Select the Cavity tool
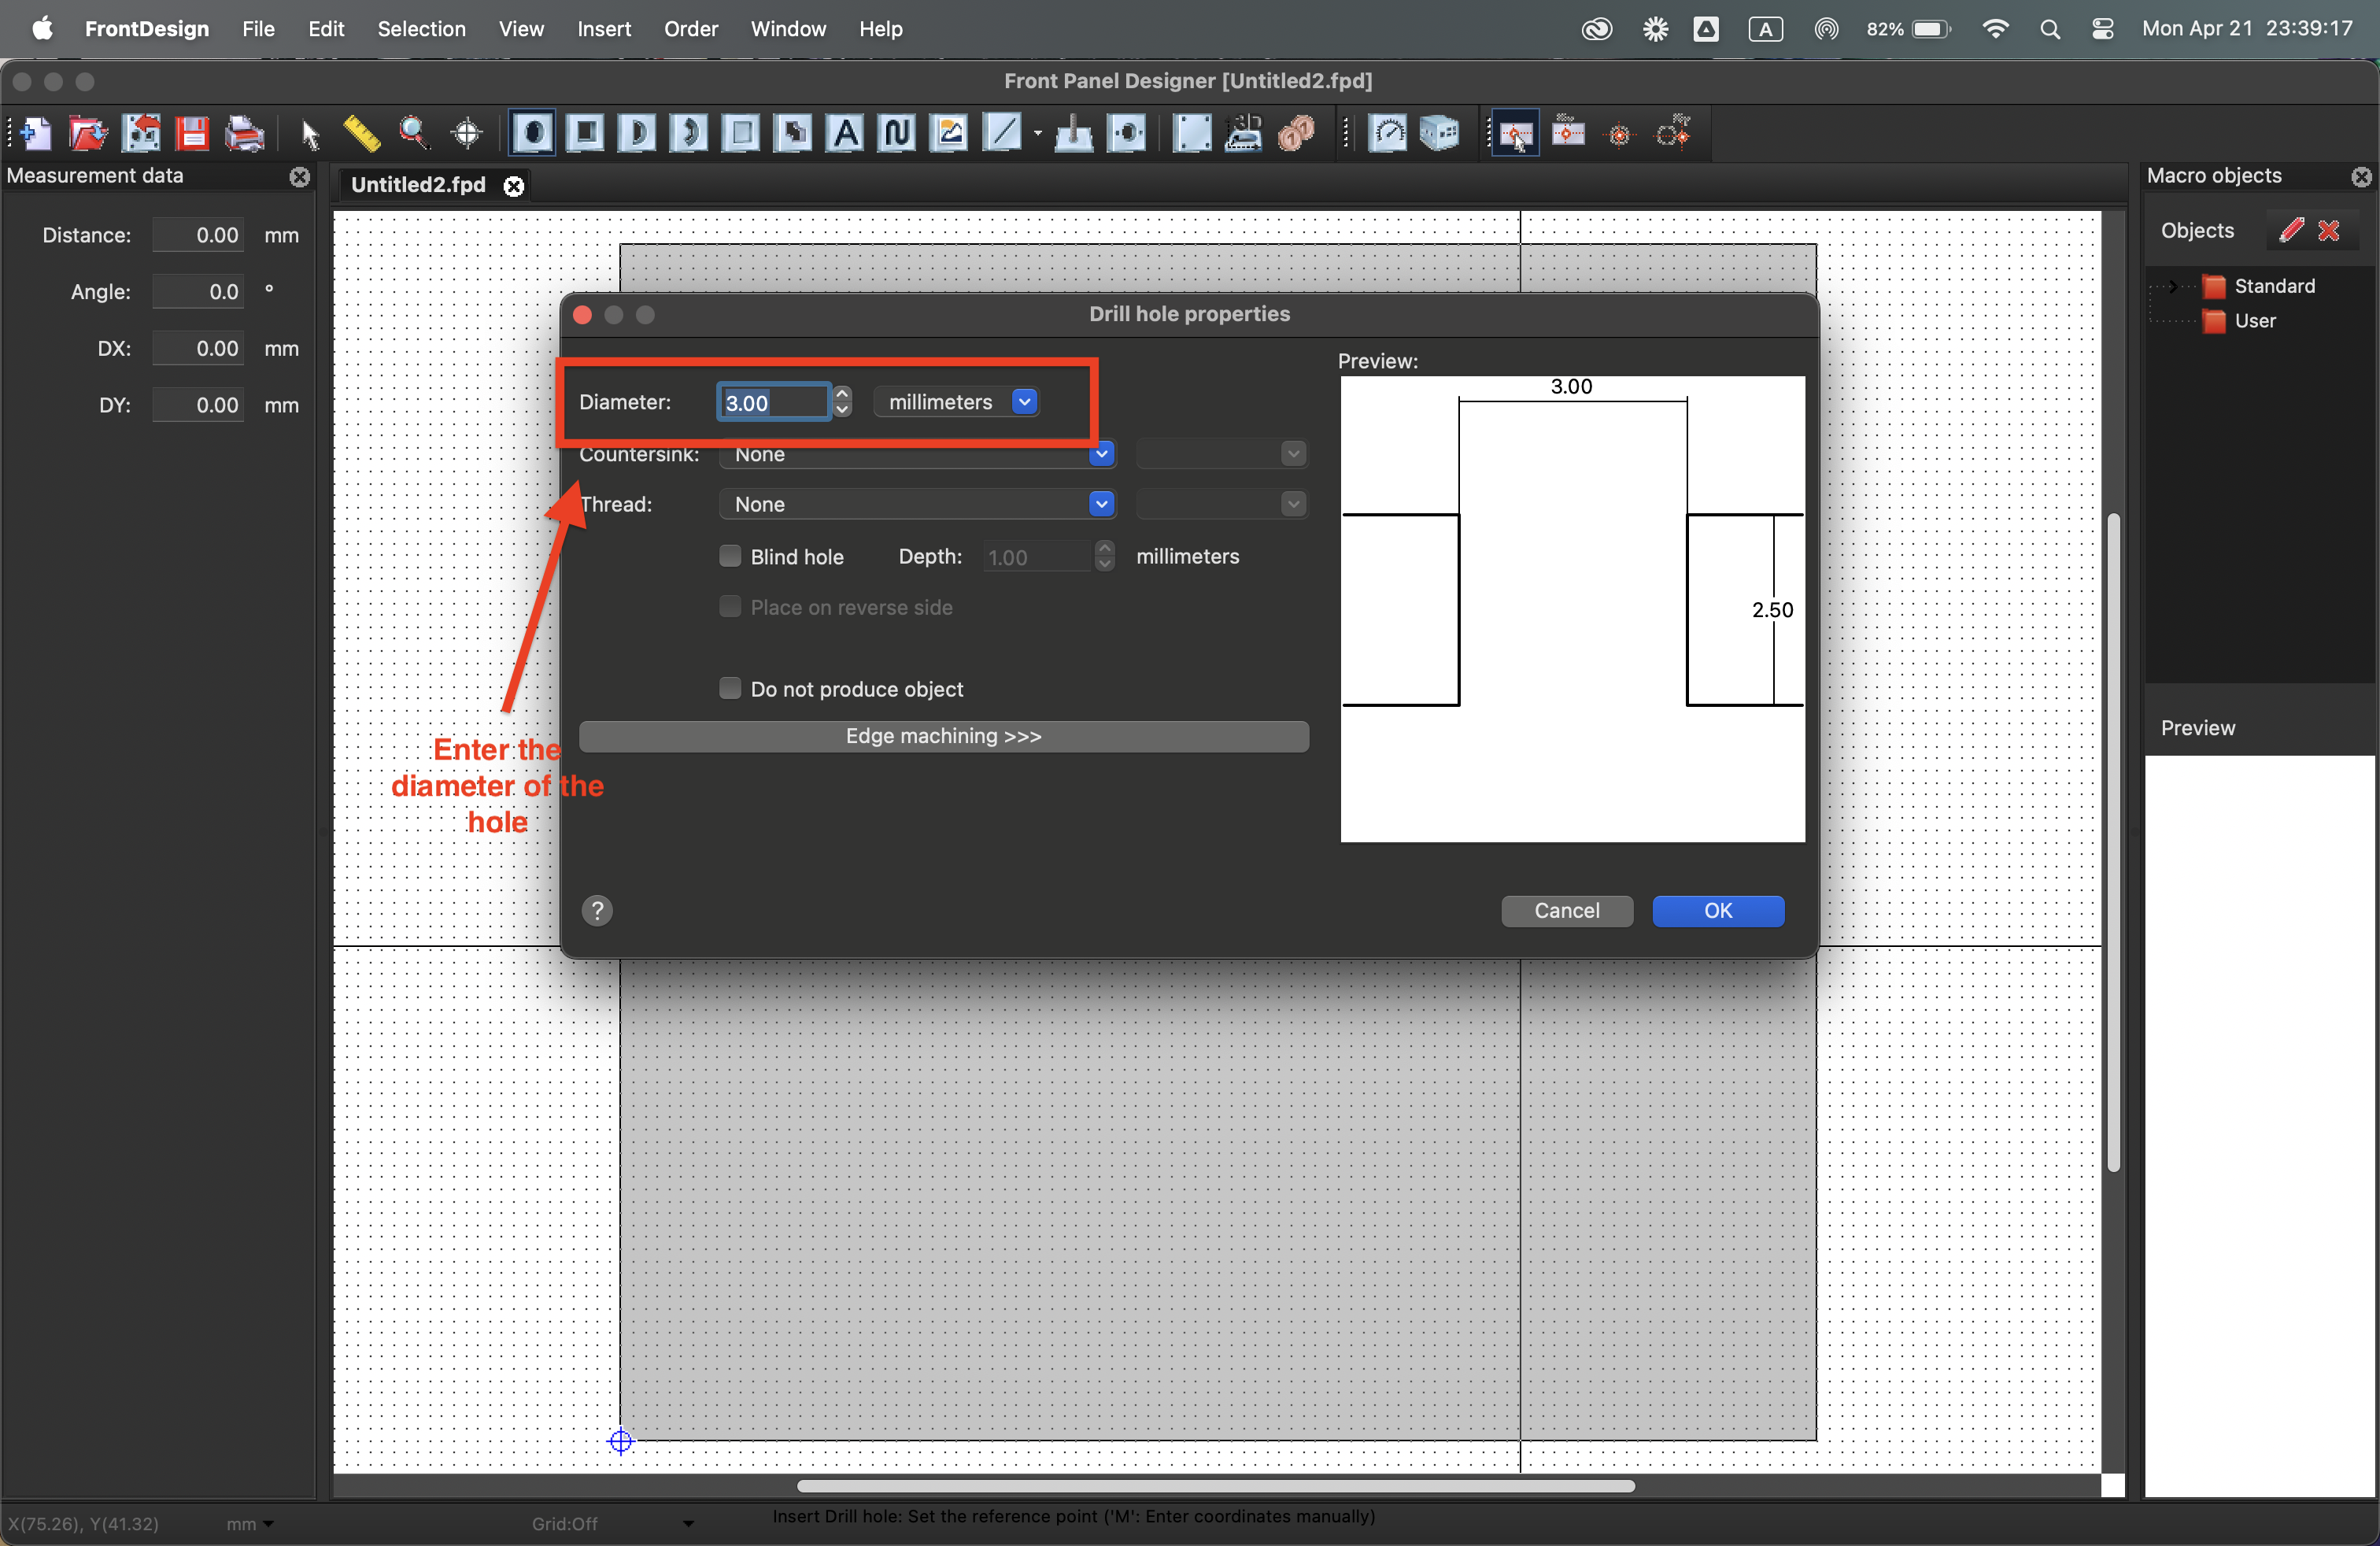 [741, 133]
